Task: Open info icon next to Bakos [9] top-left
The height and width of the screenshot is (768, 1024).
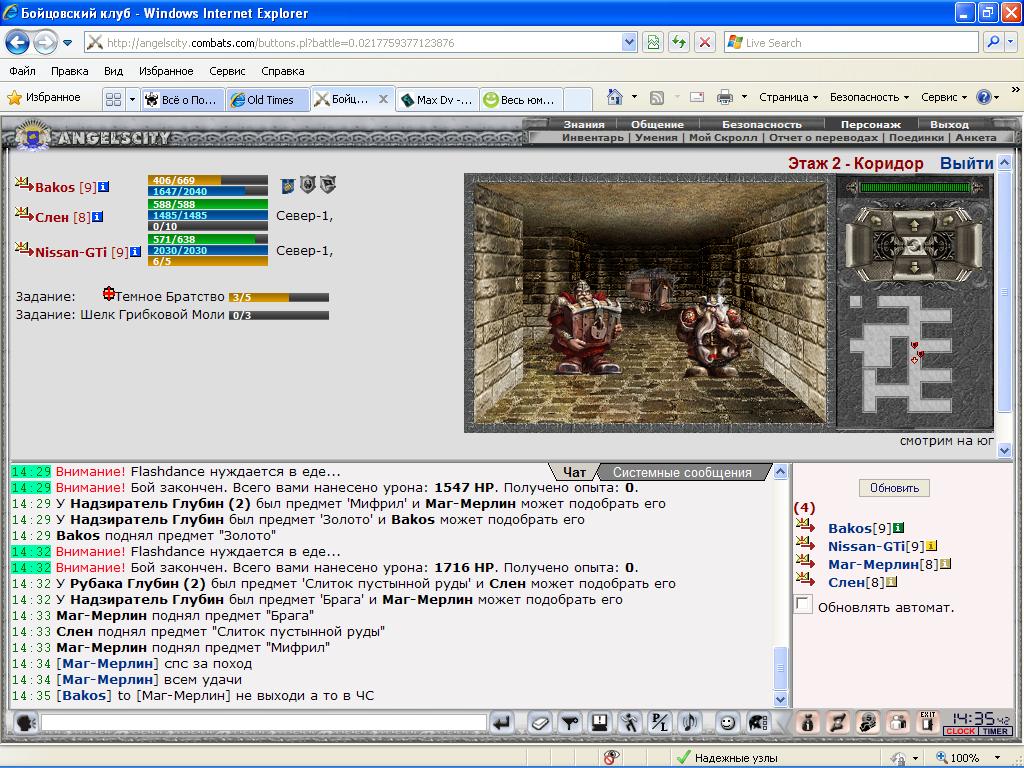Action: (104, 187)
